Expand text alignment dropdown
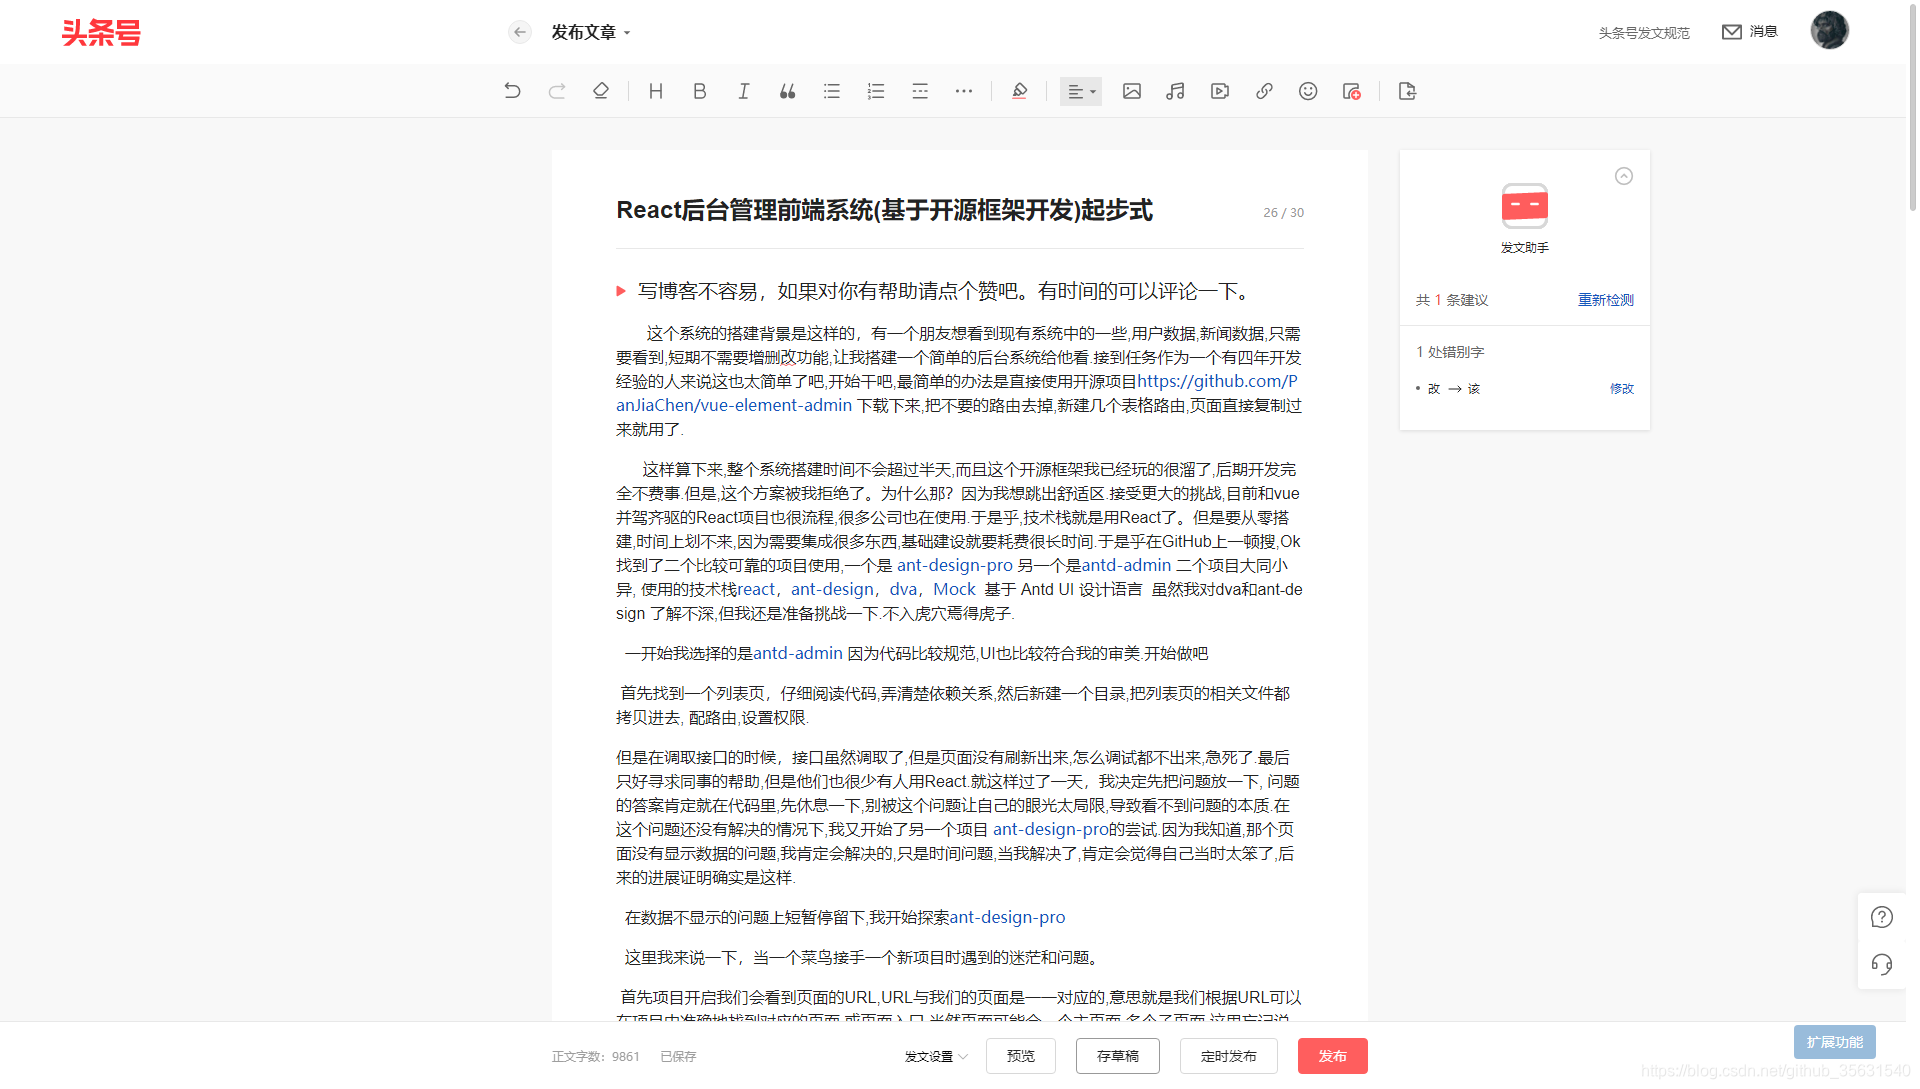This screenshot has height=1089, width=1920. pos(1081,91)
